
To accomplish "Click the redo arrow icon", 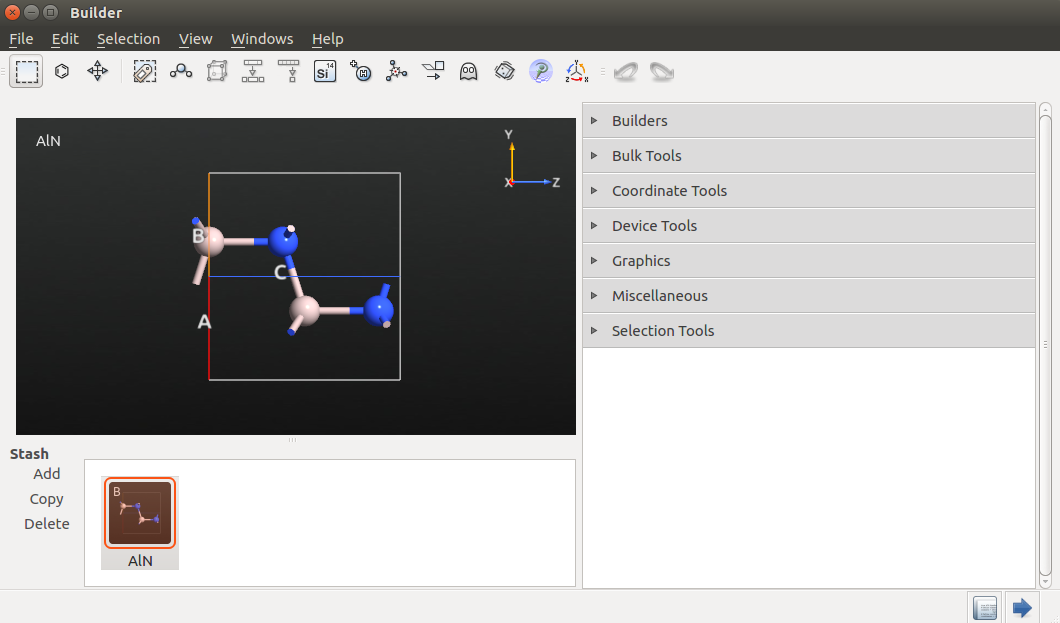I will [662, 71].
